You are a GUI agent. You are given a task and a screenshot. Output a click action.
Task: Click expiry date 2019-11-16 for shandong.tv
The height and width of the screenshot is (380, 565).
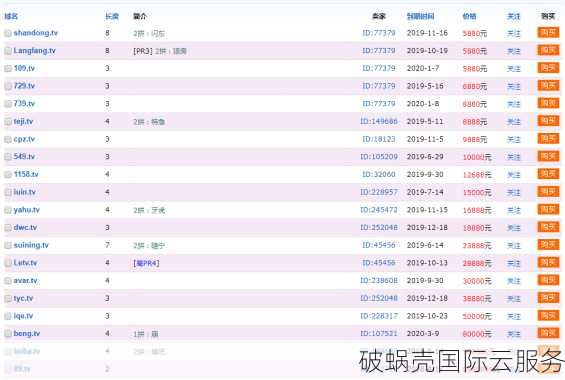coord(427,33)
